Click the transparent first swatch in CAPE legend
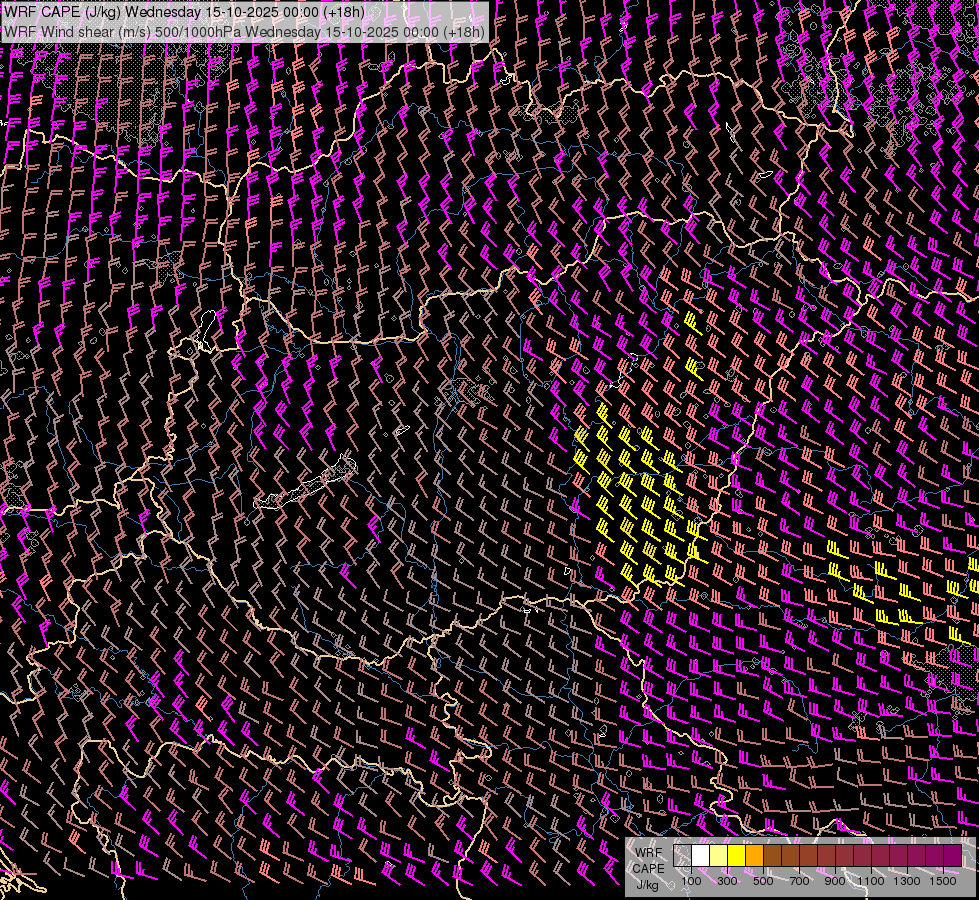Screen dimensions: 979x900 click(x=682, y=856)
